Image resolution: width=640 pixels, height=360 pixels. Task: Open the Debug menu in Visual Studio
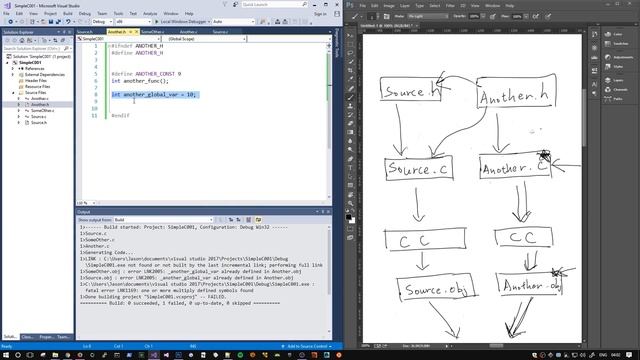84,13
